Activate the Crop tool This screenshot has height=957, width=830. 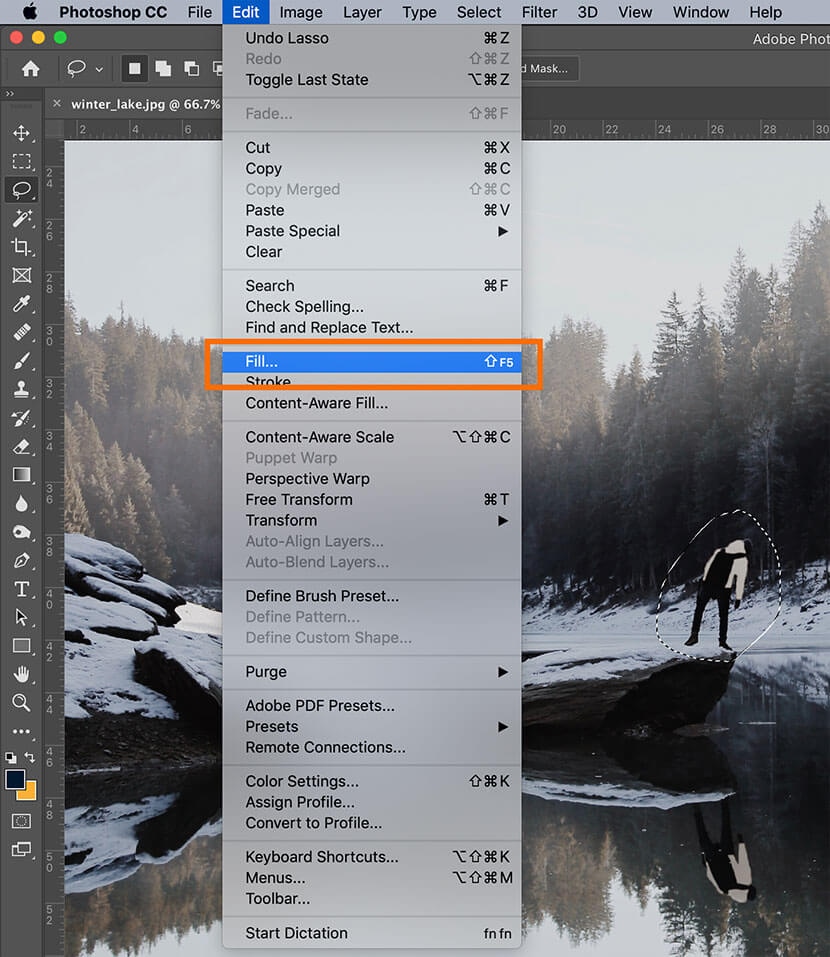pyautogui.click(x=21, y=247)
